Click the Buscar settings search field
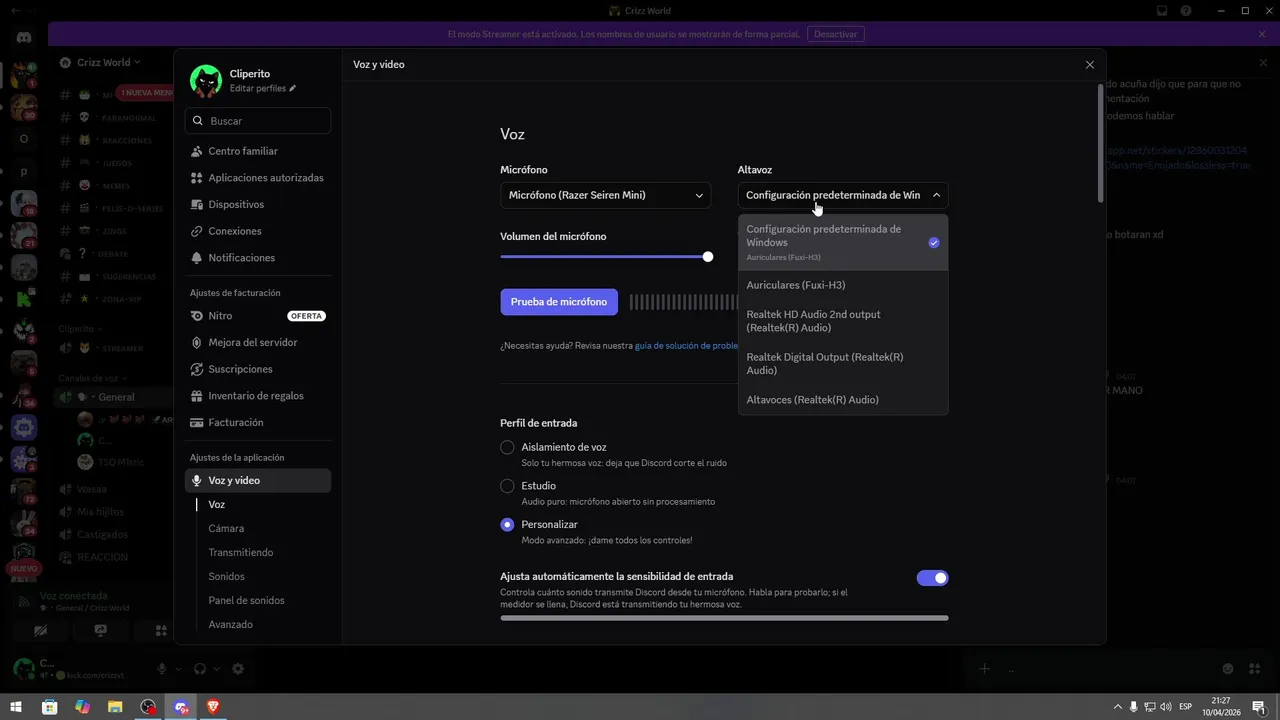Image resolution: width=1280 pixels, height=720 pixels. pos(258,121)
